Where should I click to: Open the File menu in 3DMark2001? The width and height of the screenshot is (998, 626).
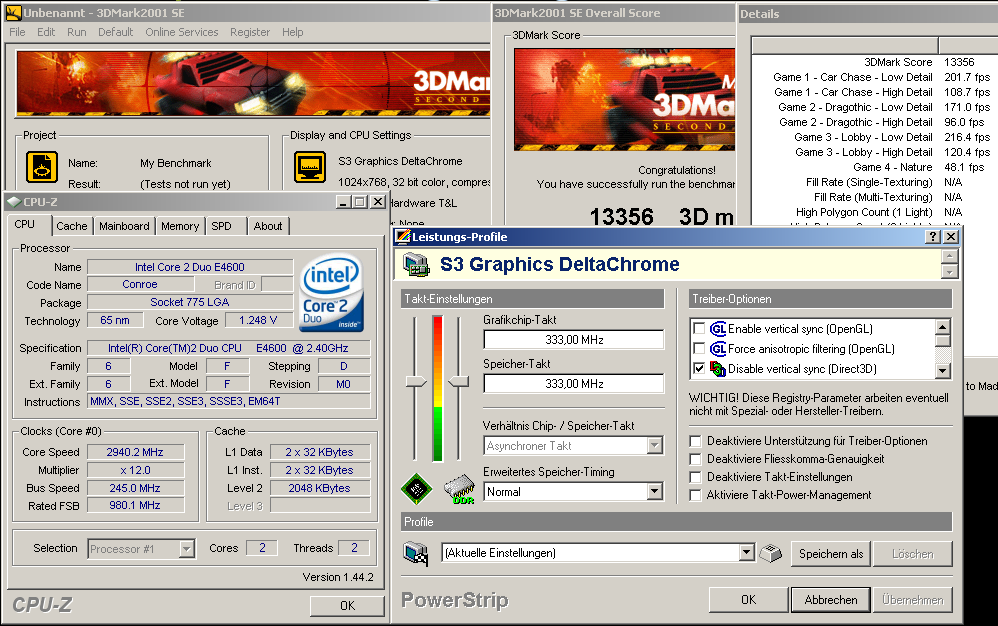tap(17, 32)
